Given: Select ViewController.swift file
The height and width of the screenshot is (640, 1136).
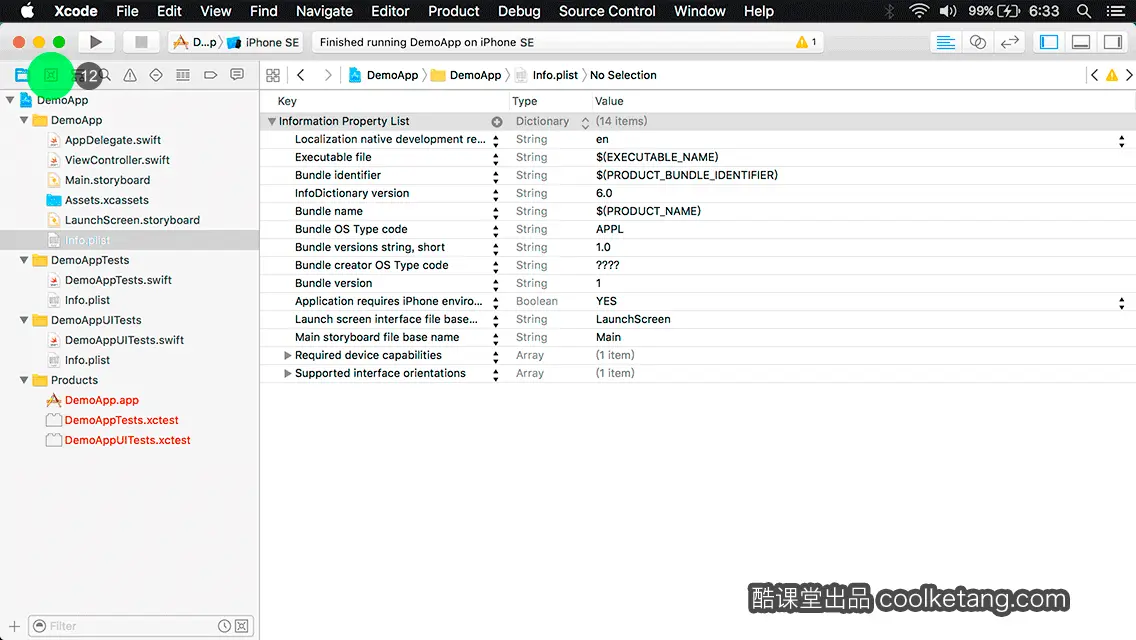Looking at the screenshot, I should pos(117,159).
